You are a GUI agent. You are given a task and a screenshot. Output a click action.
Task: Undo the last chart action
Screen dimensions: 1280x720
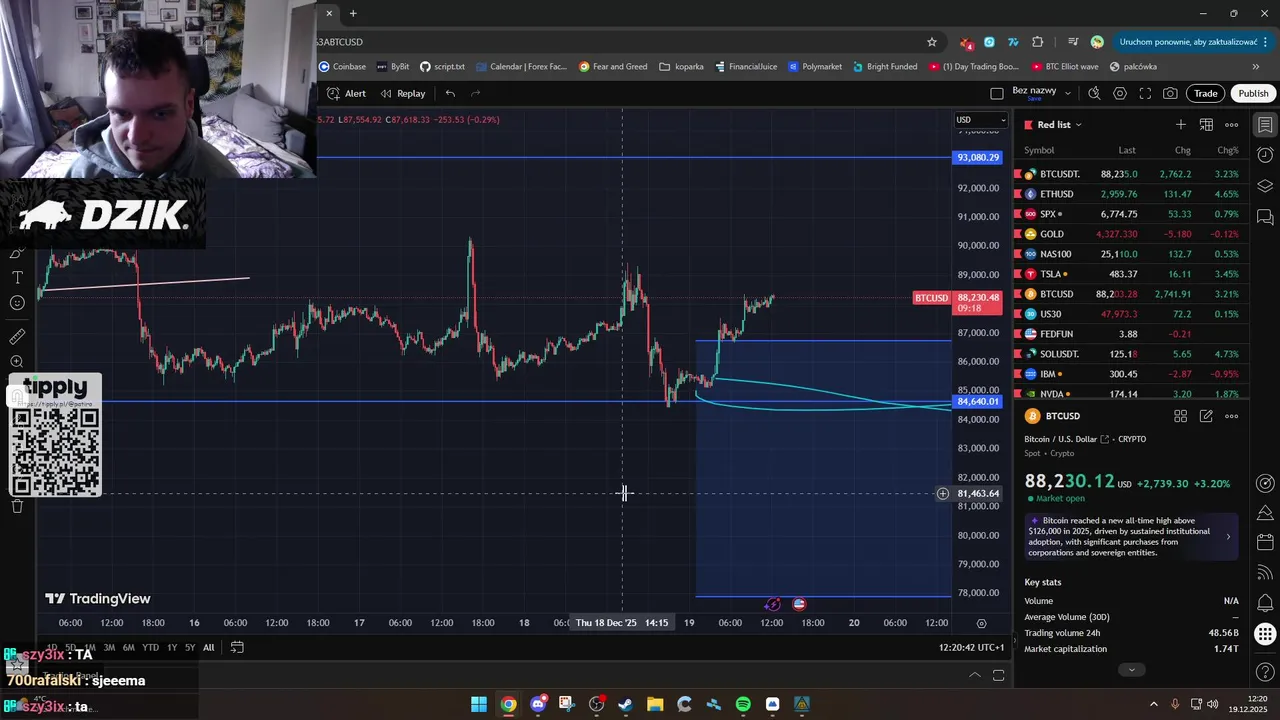450,93
